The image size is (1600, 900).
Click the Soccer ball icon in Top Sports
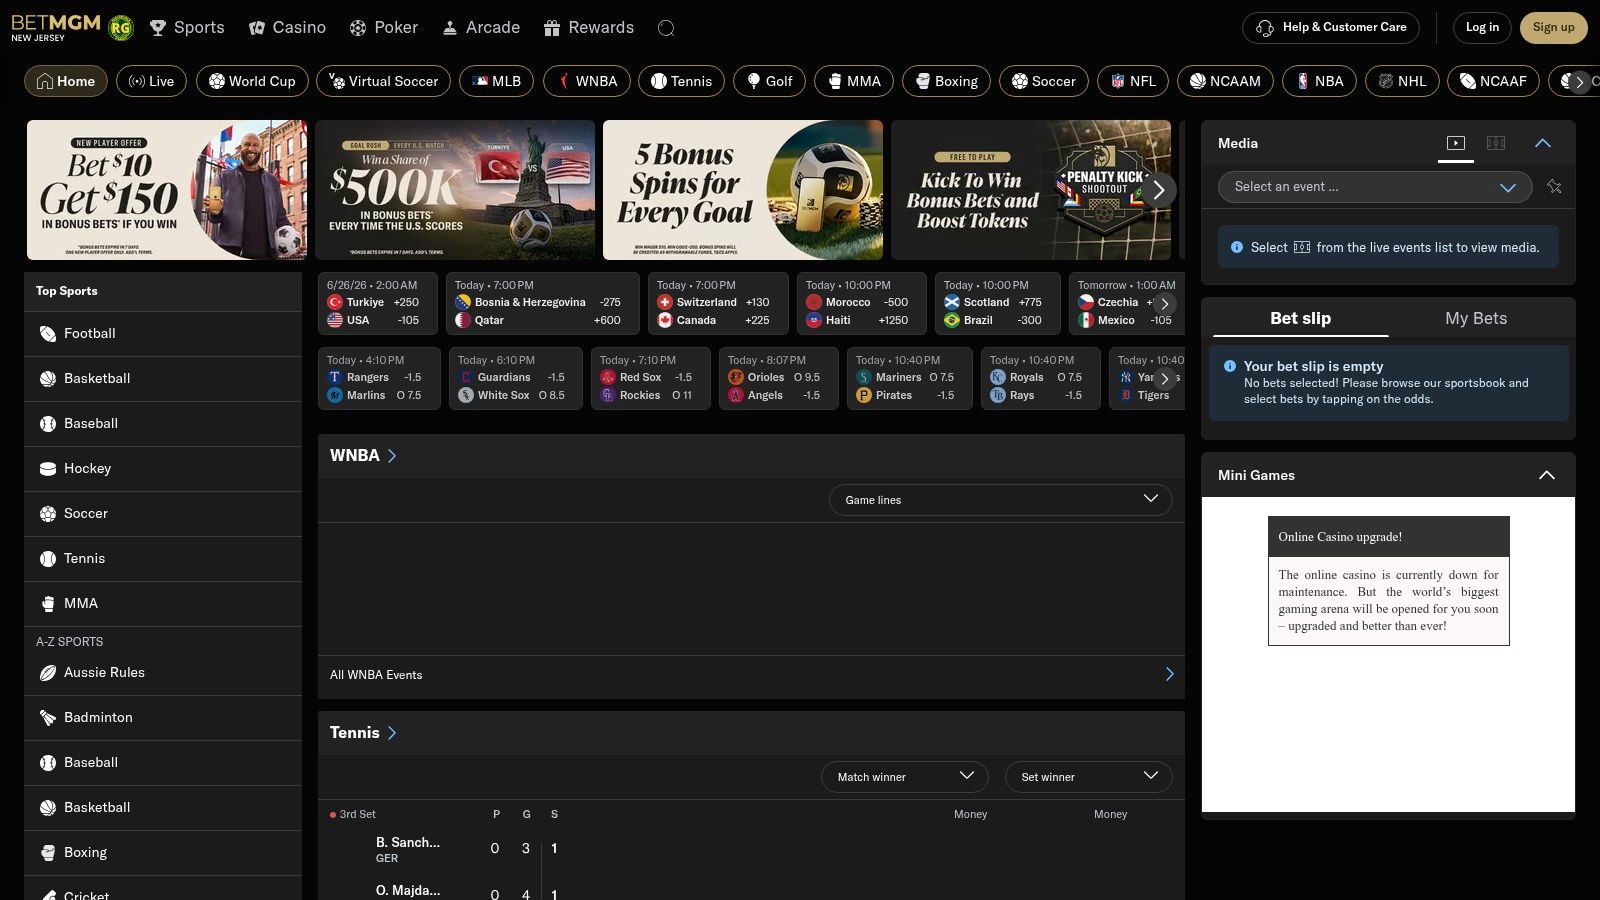click(x=48, y=514)
